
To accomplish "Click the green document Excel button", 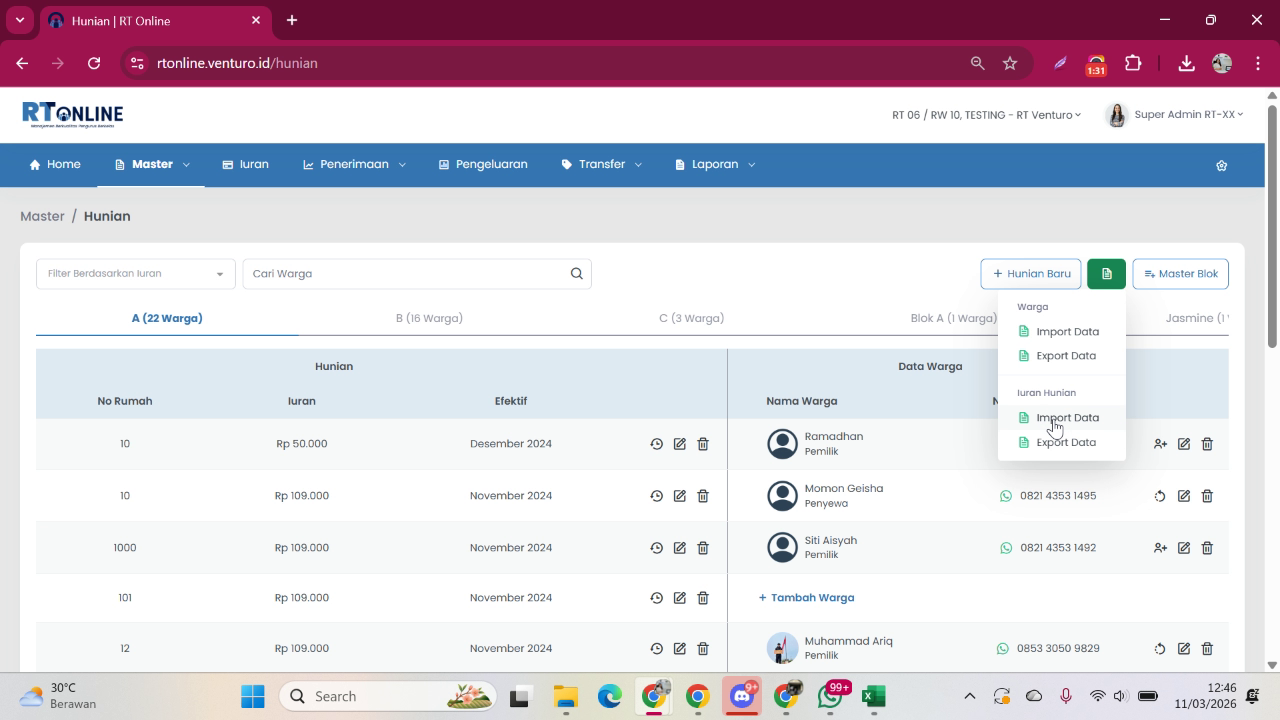I will 1106,274.
